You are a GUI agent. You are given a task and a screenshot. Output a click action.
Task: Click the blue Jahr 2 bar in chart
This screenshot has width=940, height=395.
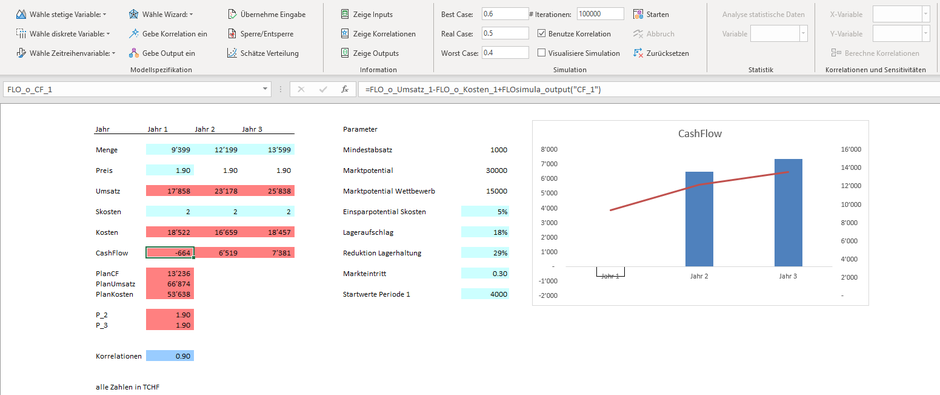[699, 219]
